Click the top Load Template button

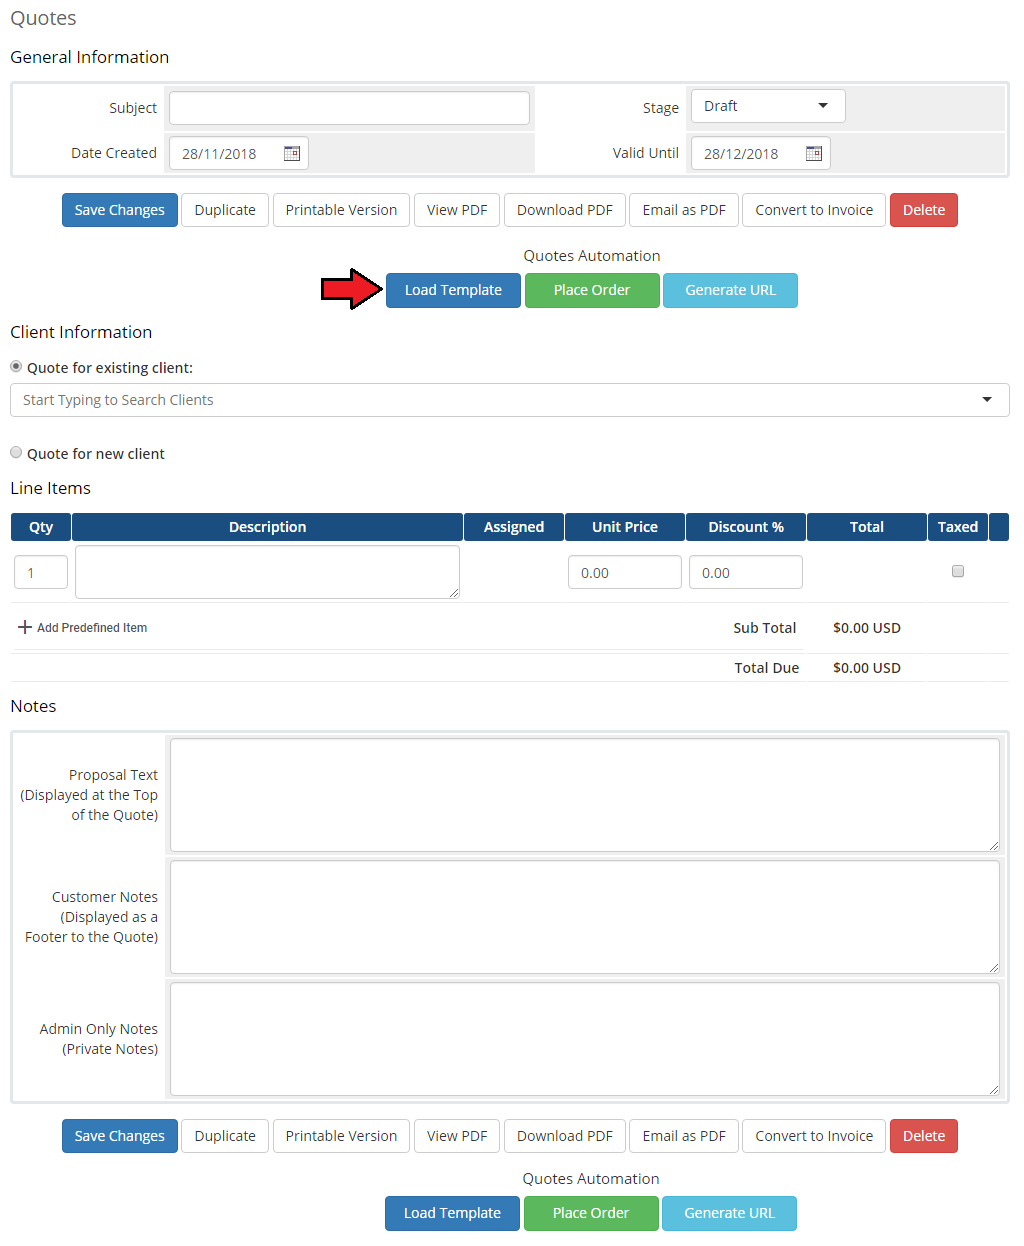[453, 290]
